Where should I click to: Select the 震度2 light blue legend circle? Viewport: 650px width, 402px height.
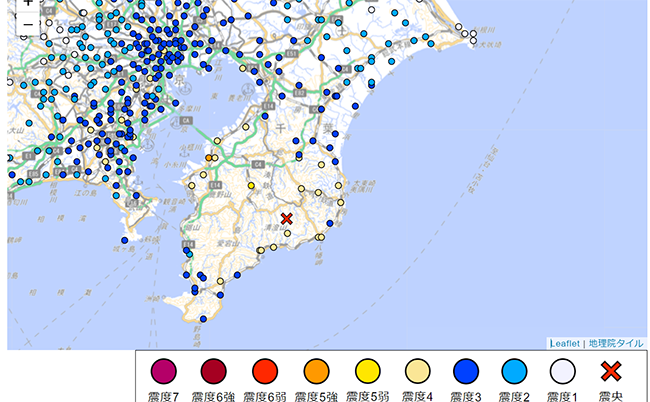click(515, 372)
